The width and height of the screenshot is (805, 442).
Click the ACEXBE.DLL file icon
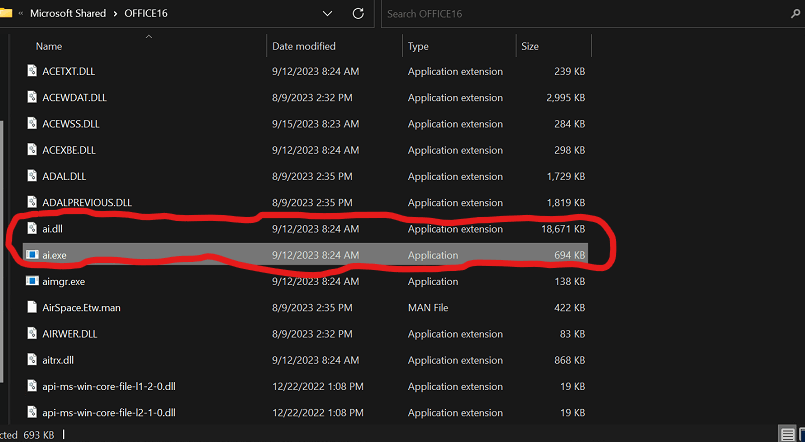[32, 149]
